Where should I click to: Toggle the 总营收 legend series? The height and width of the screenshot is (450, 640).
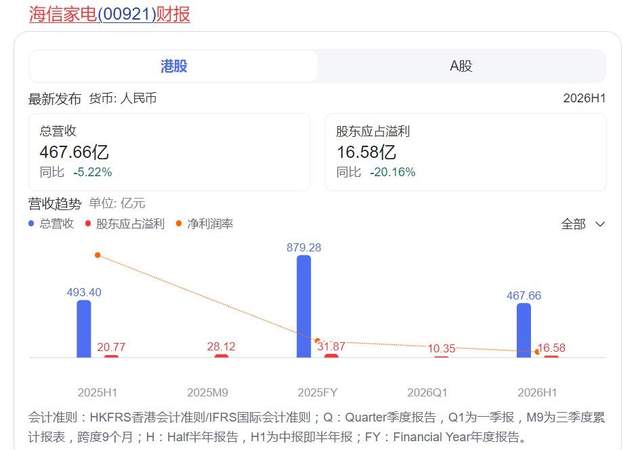pyautogui.click(x=51, y=223)
